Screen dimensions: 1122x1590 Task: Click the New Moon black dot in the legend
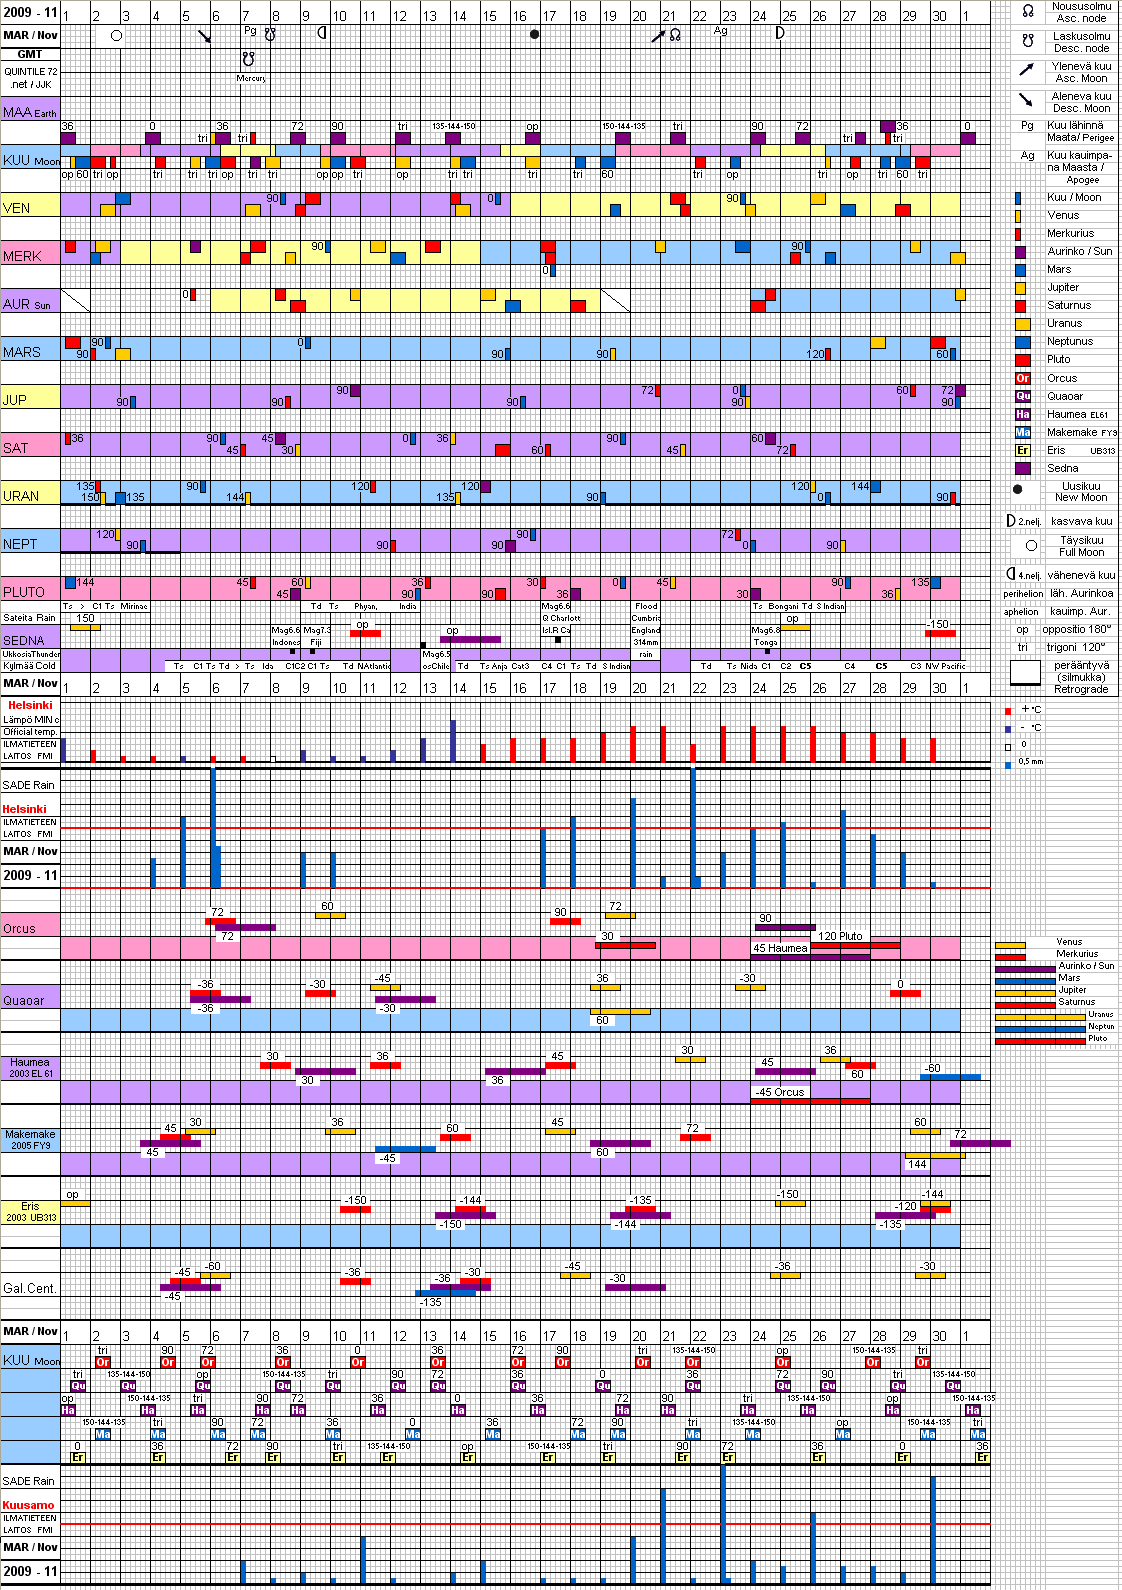pos(1018,490)
